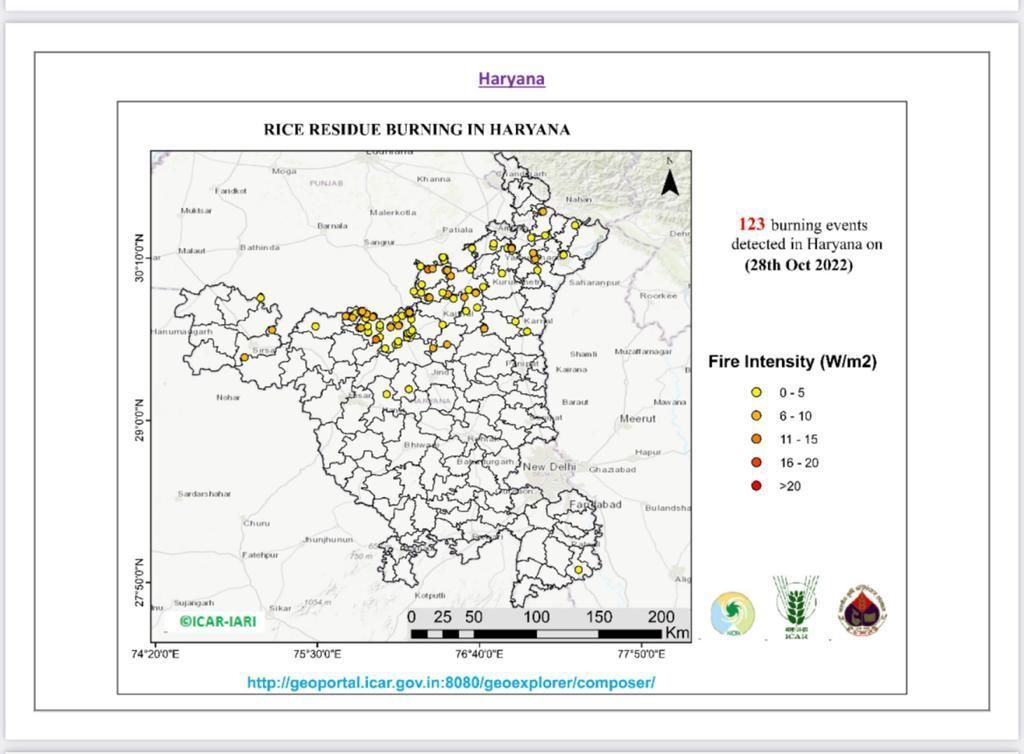Click the ©ICAR-IARI watermark badge

click(217, 621)
